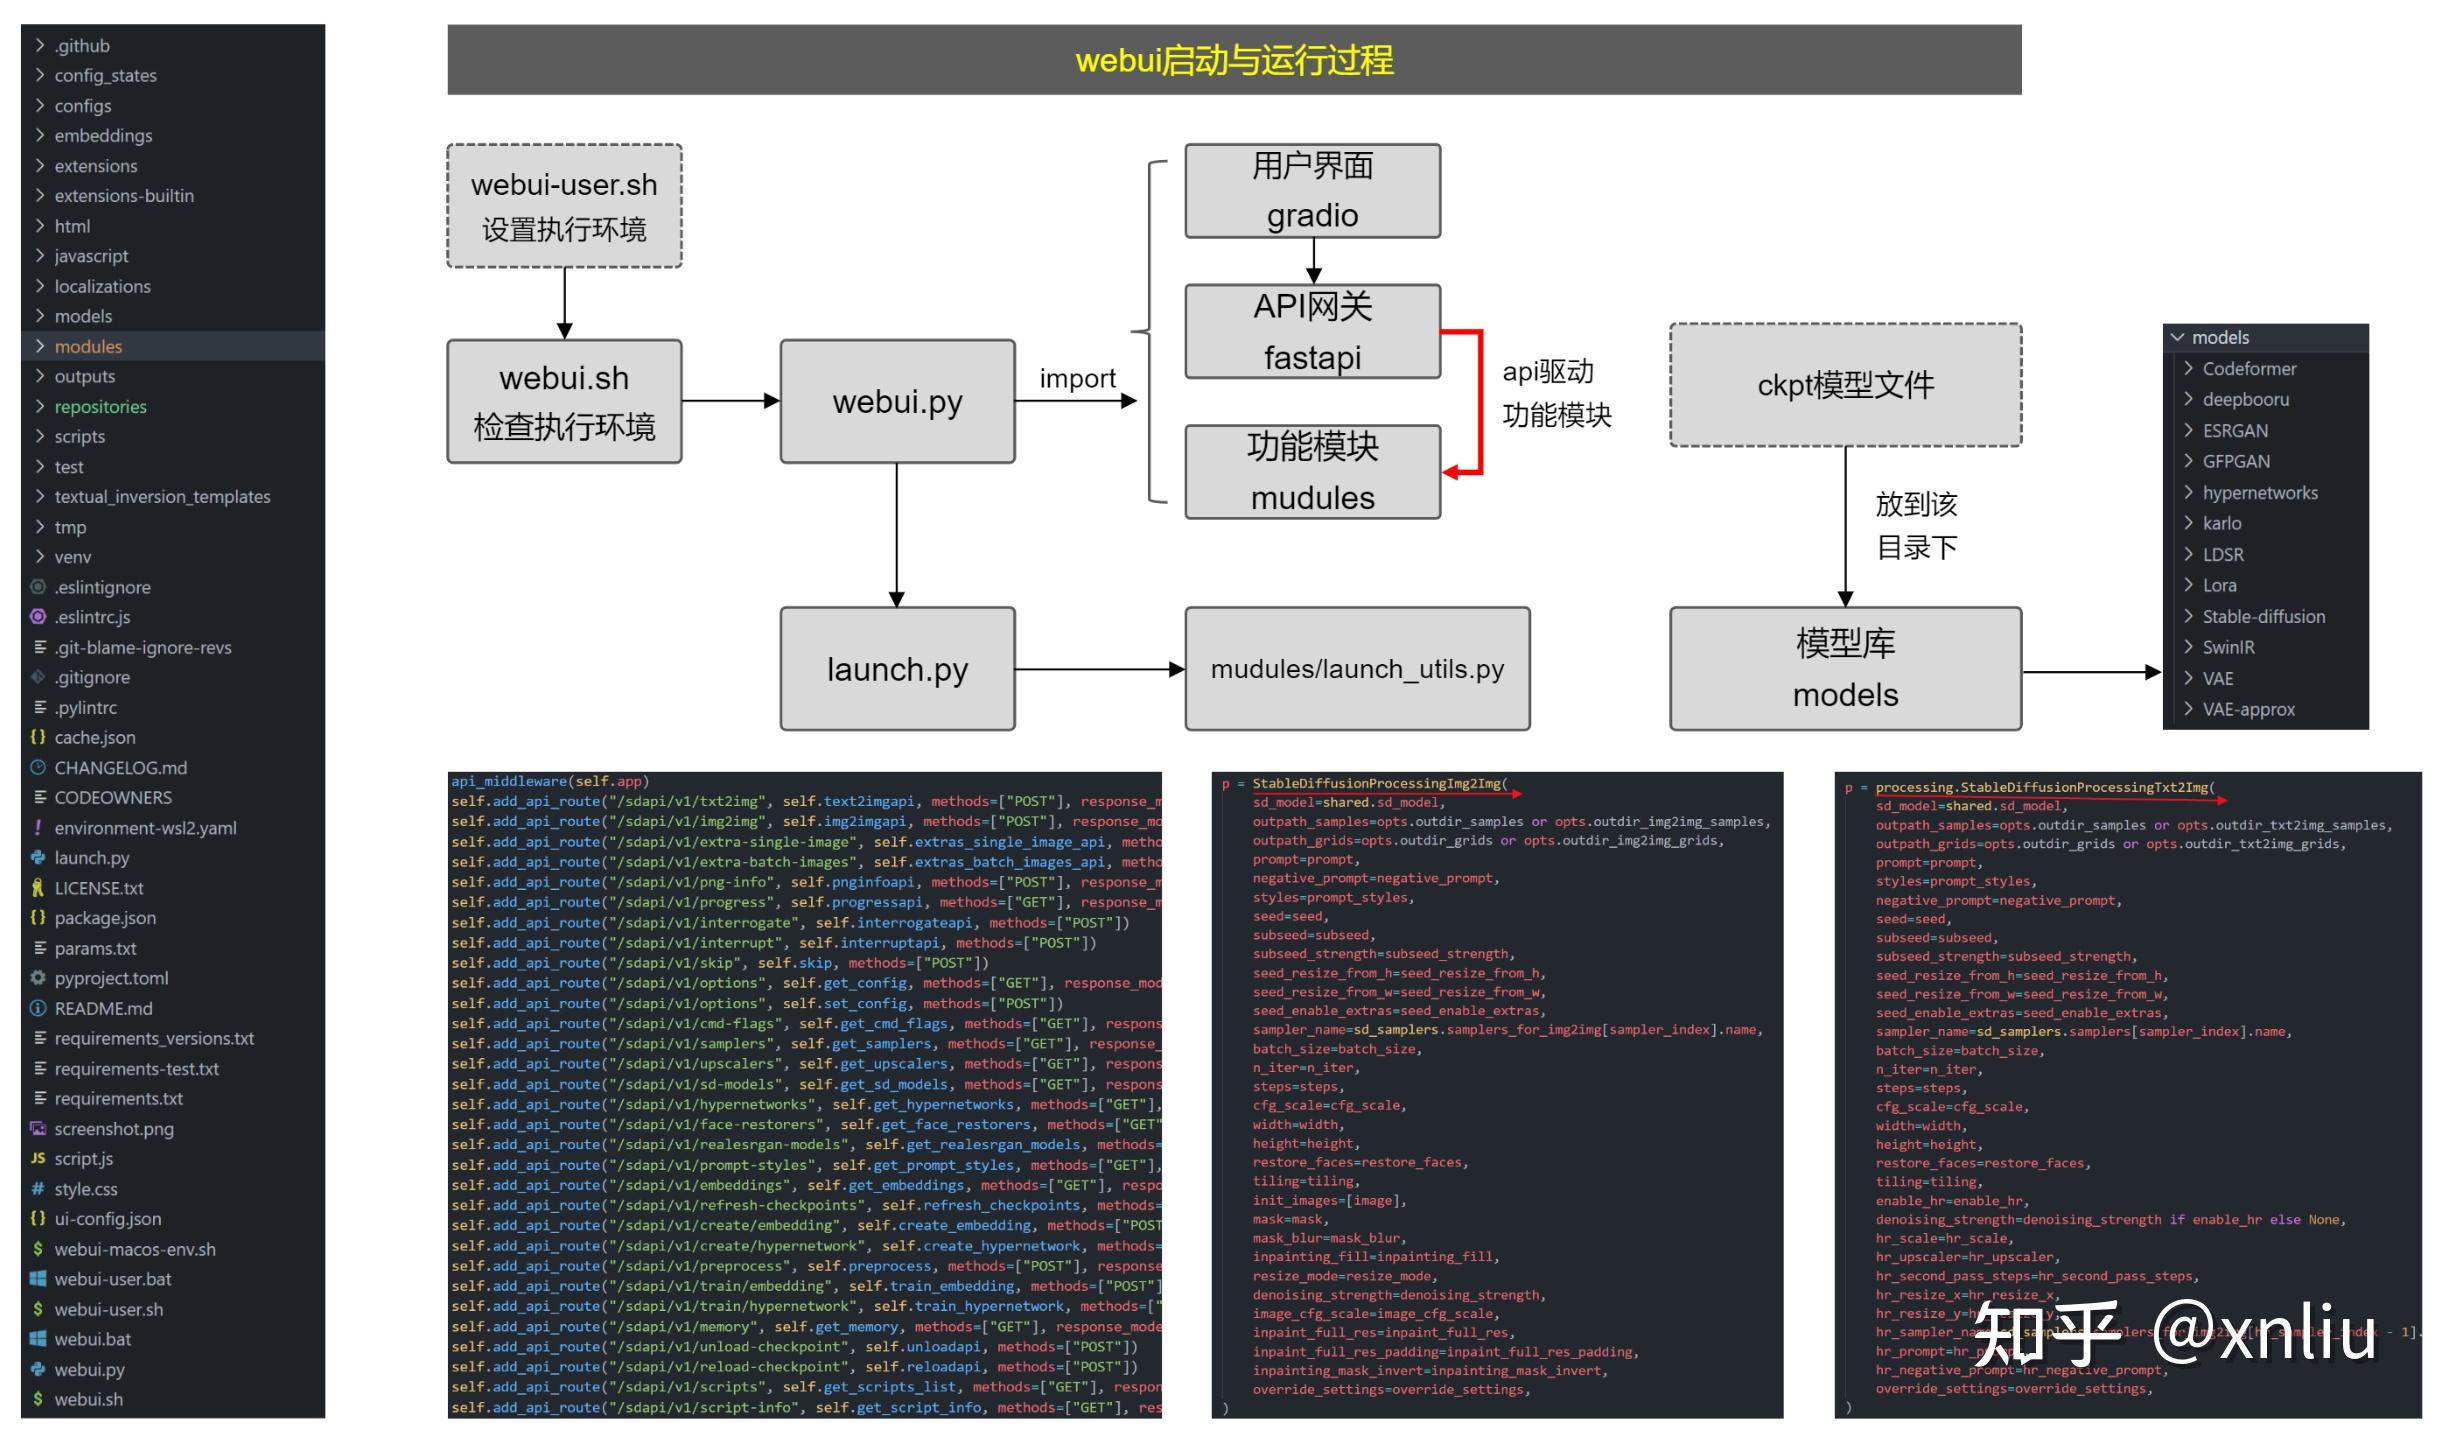
Task: Click the Python icon next to webui.py
Action: click(37, 1369)
